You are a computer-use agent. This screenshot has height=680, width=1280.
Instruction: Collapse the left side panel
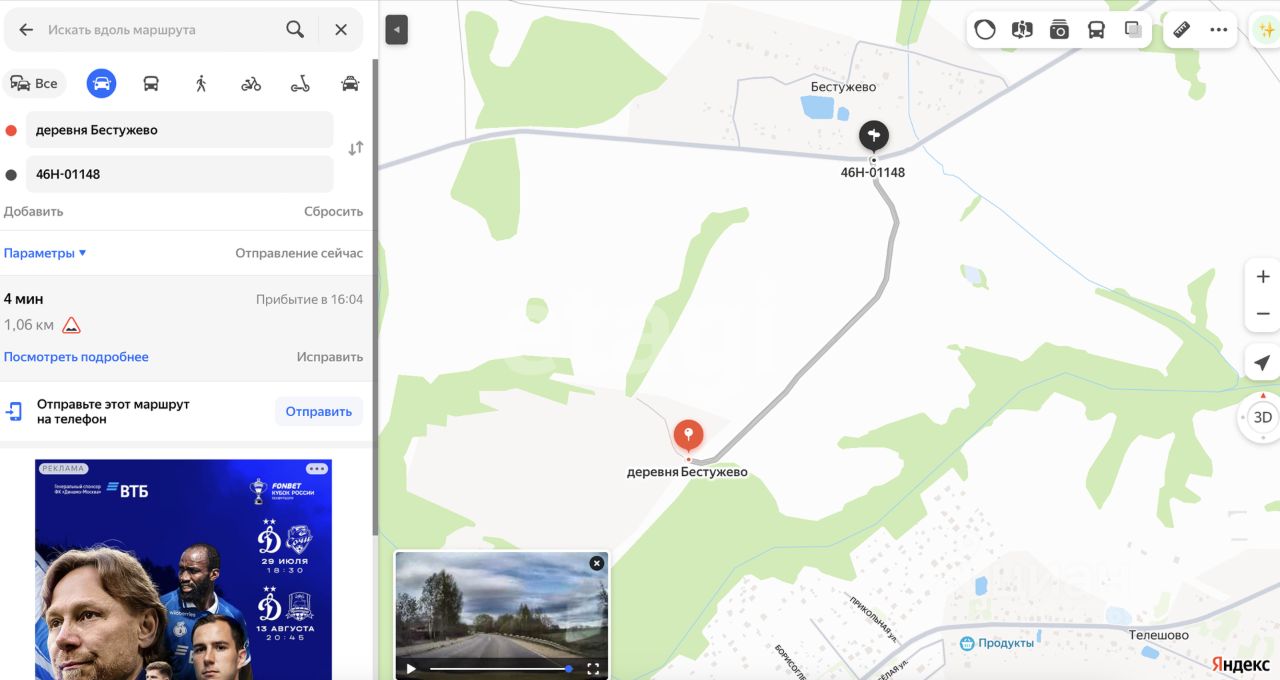click(x=397, y=30)
